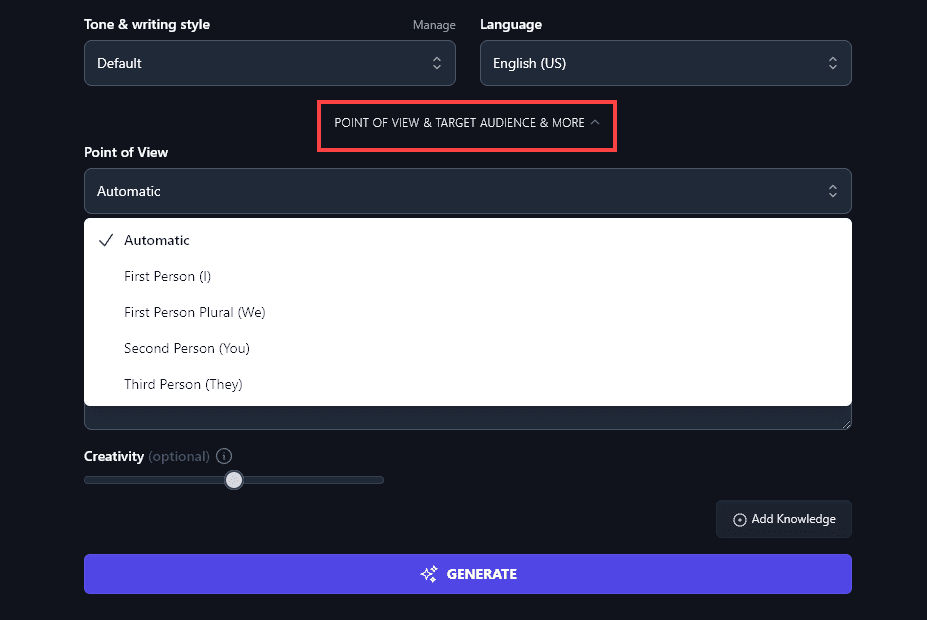Viewport: 927px width, 620px height.
Task: Open the Tone & writing style "Default" dropdown
Action: coord(269,63)
